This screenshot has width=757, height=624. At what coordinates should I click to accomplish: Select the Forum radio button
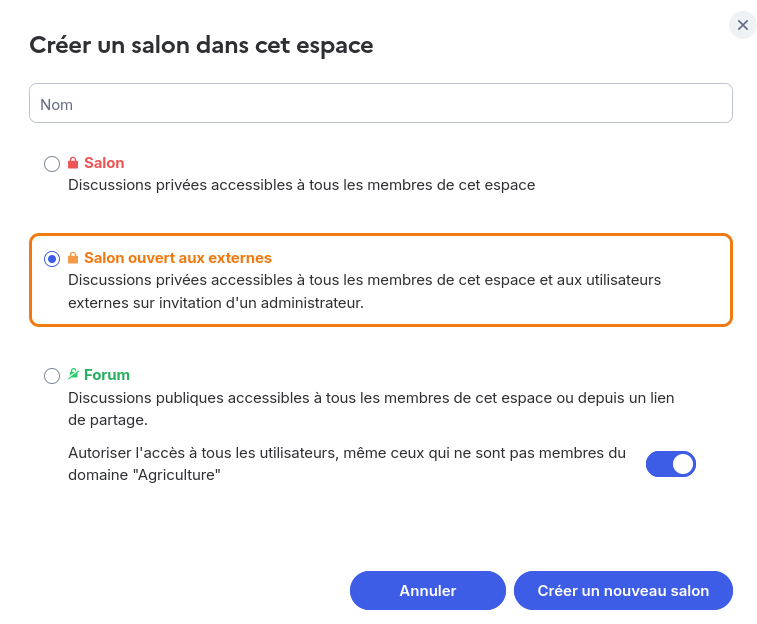[52, 376]
